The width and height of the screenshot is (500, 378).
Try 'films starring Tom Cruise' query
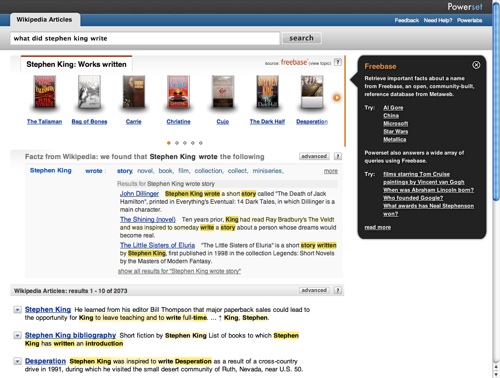(x=416, y=174)
